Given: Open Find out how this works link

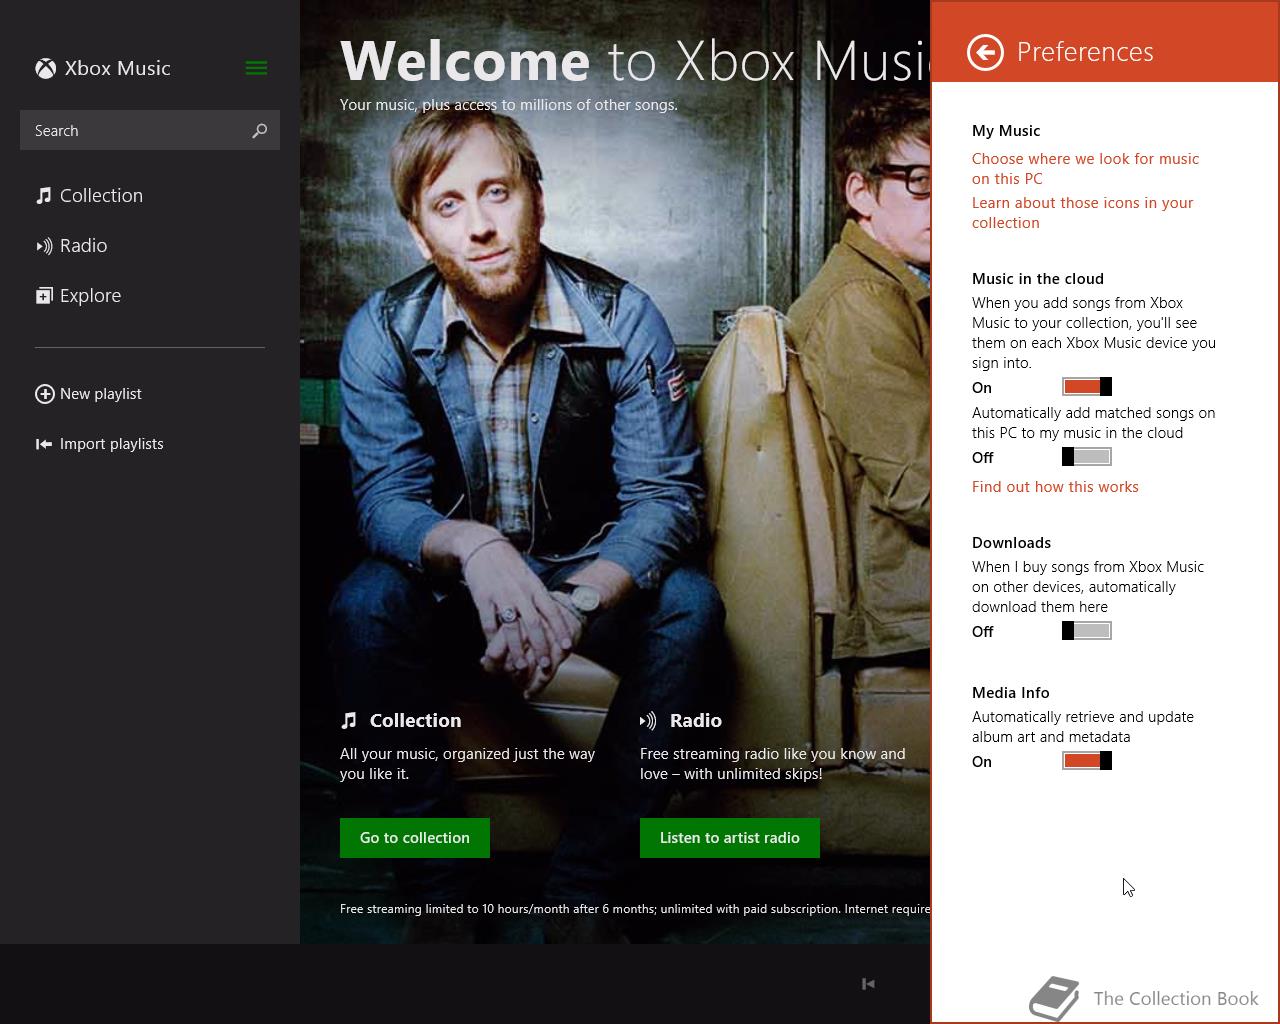Looking at the screenshot, I should [x=1055, y=487].
